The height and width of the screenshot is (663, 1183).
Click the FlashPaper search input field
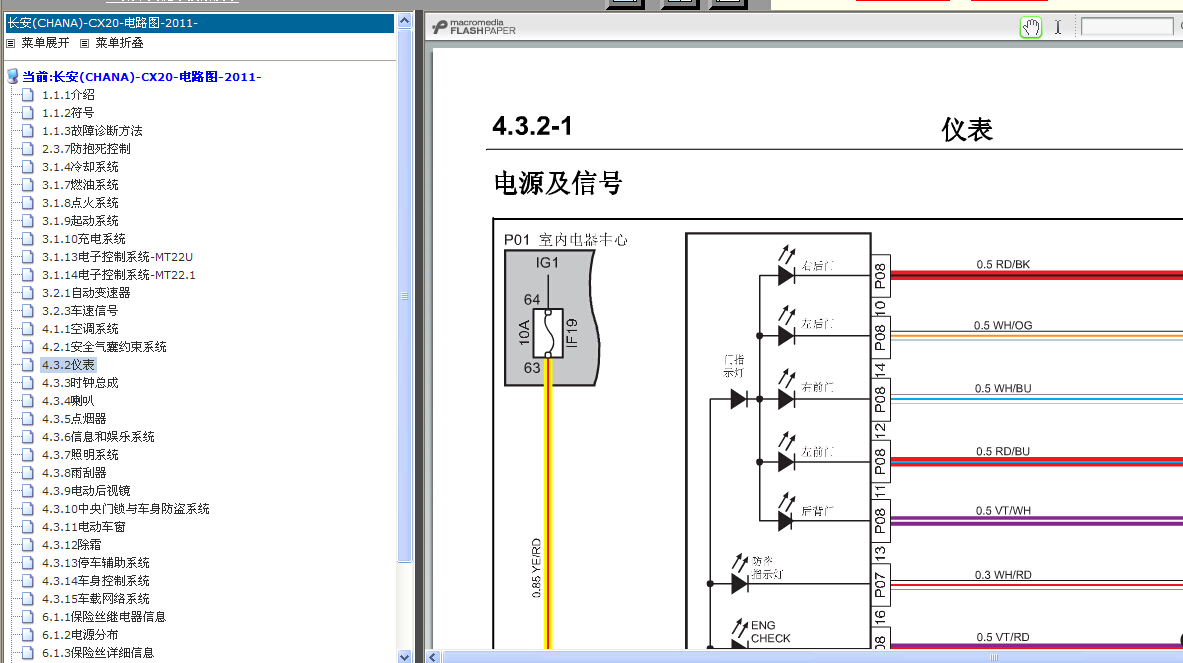pos(1127,26)
